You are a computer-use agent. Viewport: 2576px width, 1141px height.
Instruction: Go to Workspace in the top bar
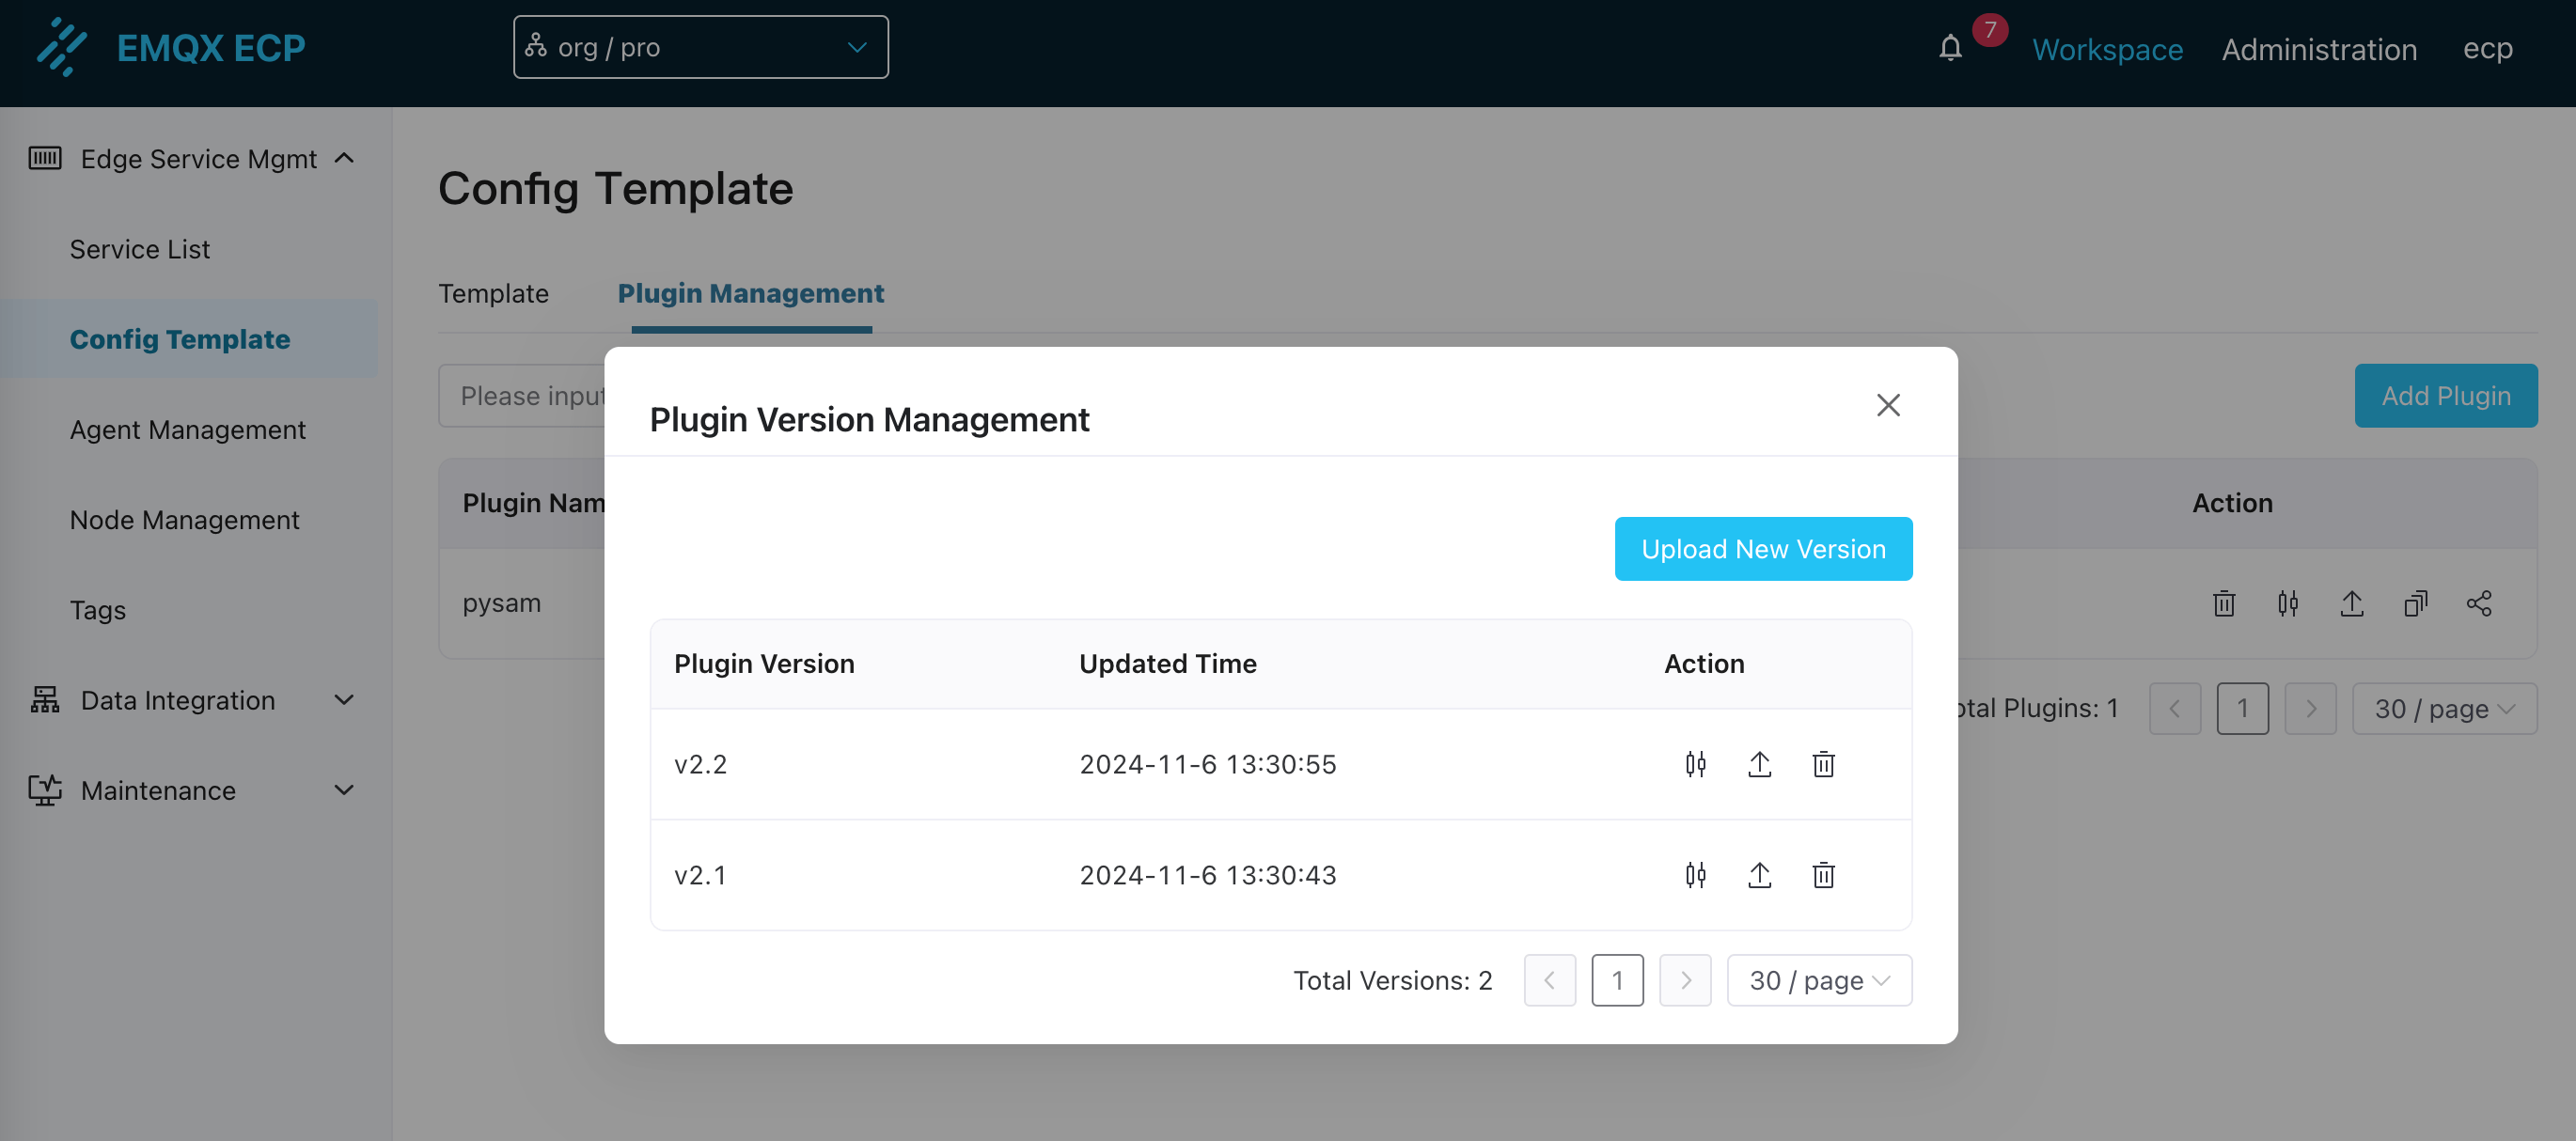tap(2107, 48)
